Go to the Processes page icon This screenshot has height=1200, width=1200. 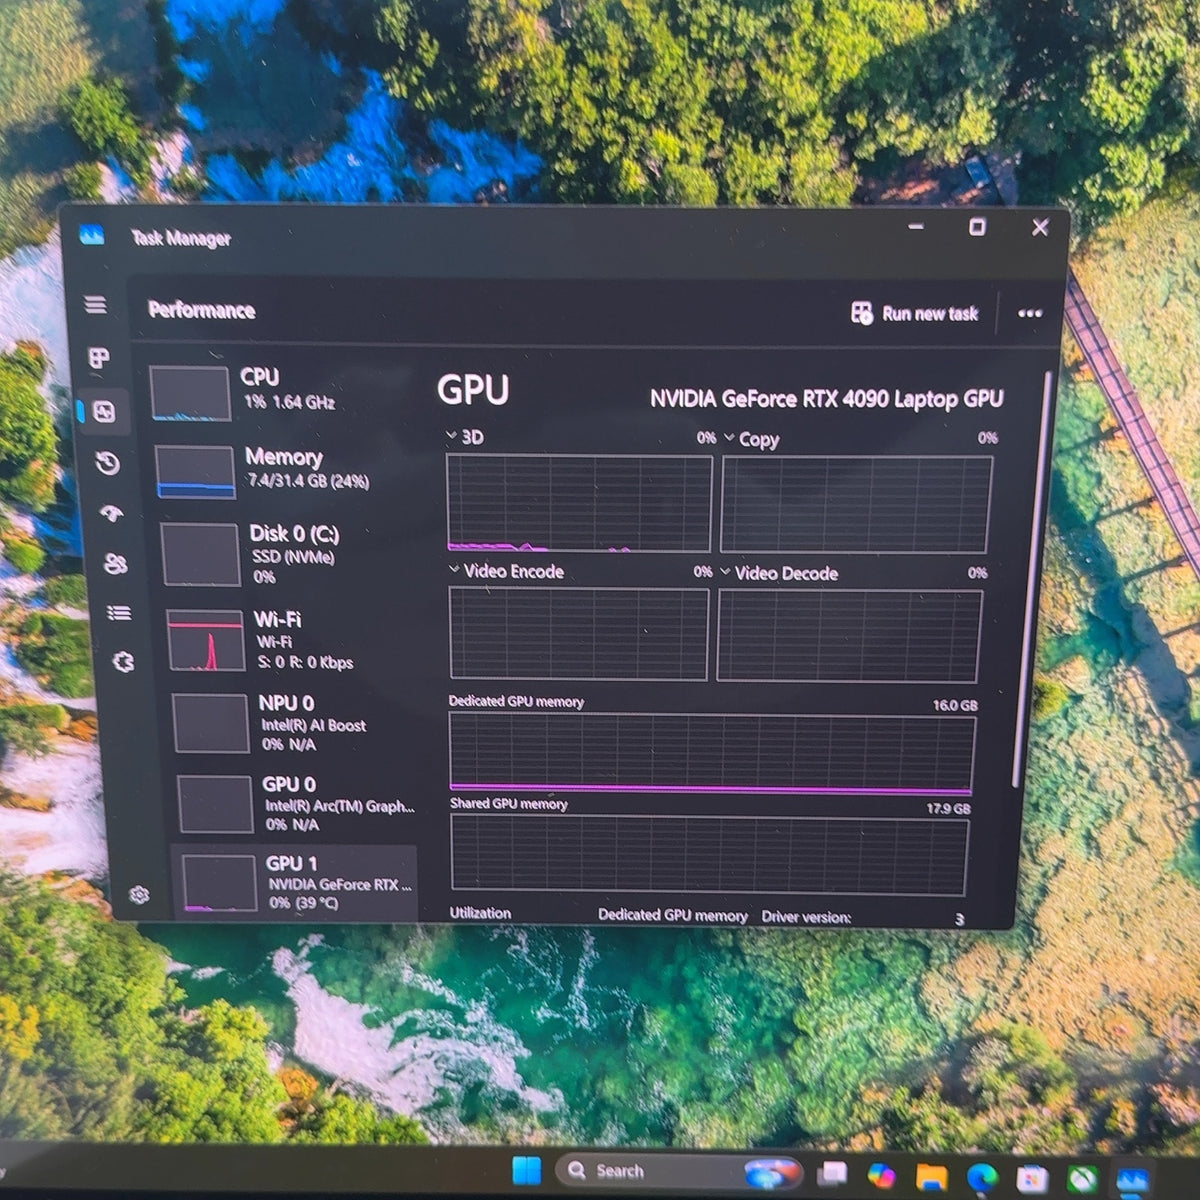click(99, 357)
